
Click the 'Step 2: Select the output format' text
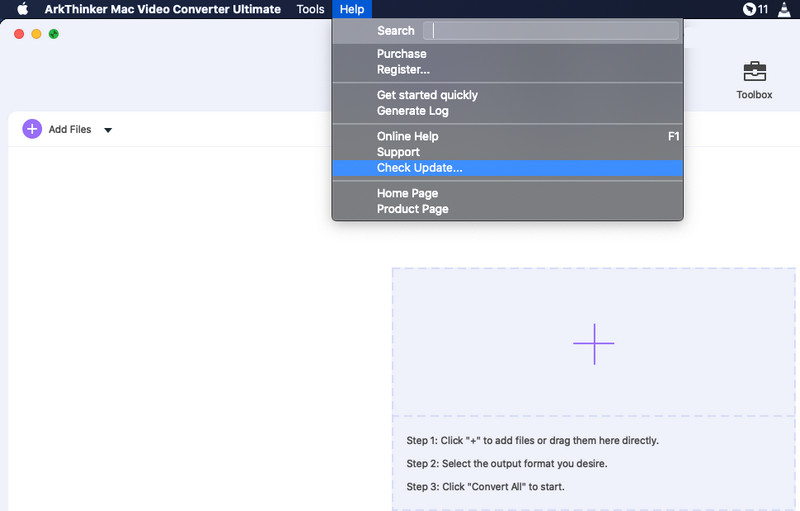[507, 464]
